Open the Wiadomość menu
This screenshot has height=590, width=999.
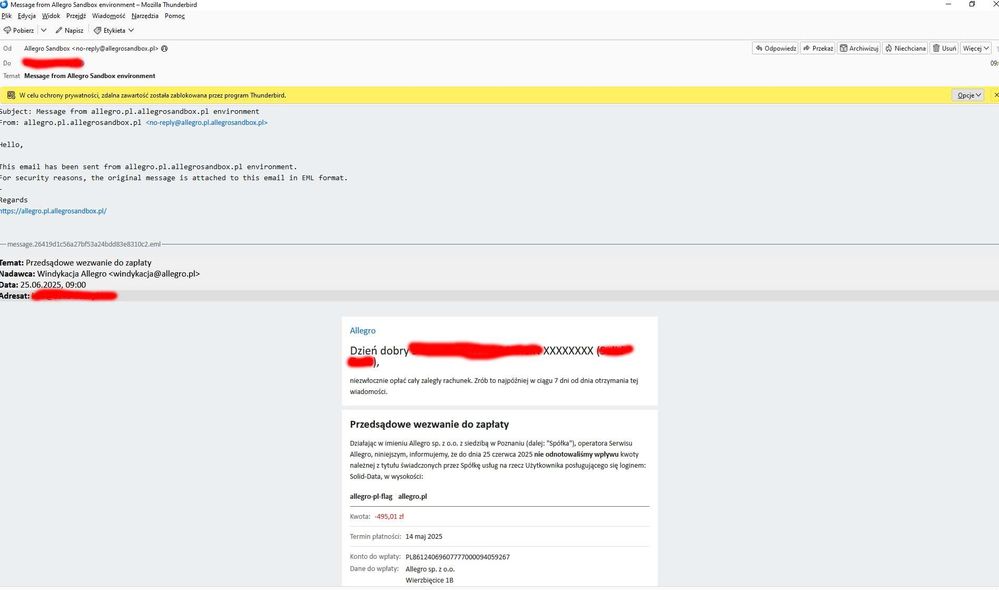(108, 16)
